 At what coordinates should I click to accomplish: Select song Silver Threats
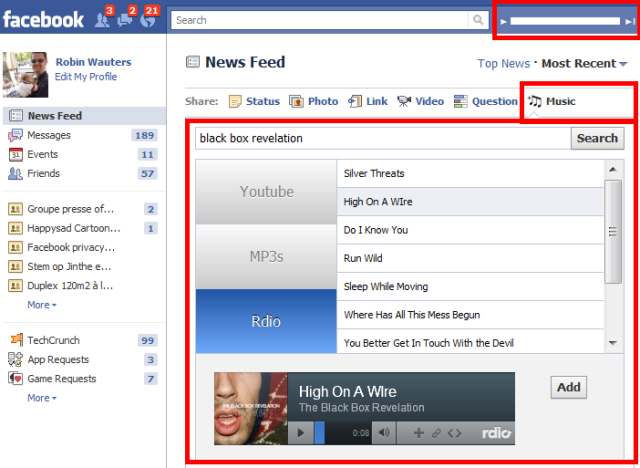(x=470, y=173)
